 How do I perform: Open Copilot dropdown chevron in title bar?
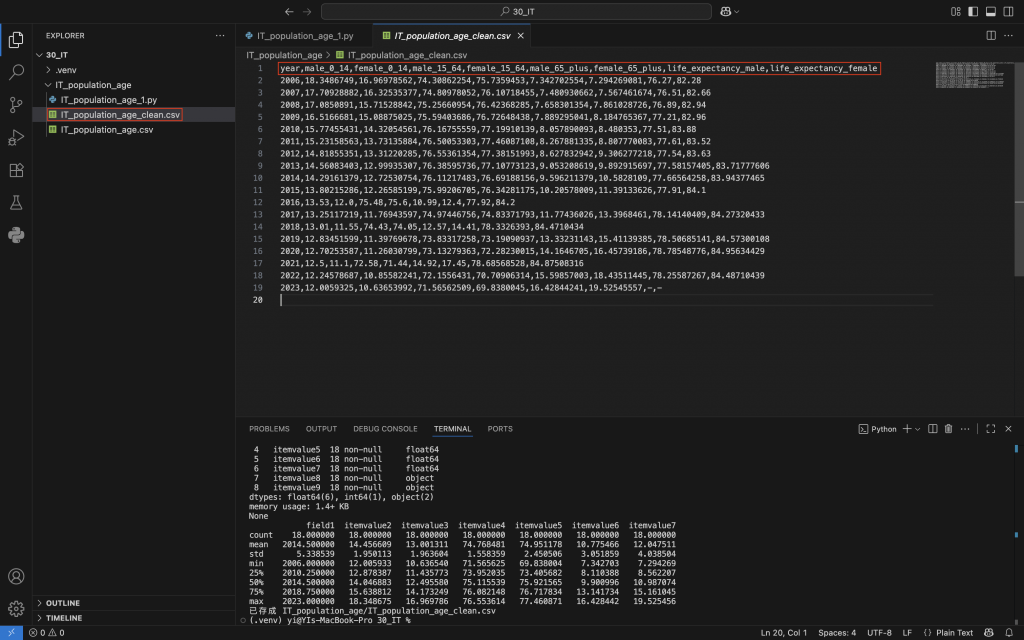737,12
